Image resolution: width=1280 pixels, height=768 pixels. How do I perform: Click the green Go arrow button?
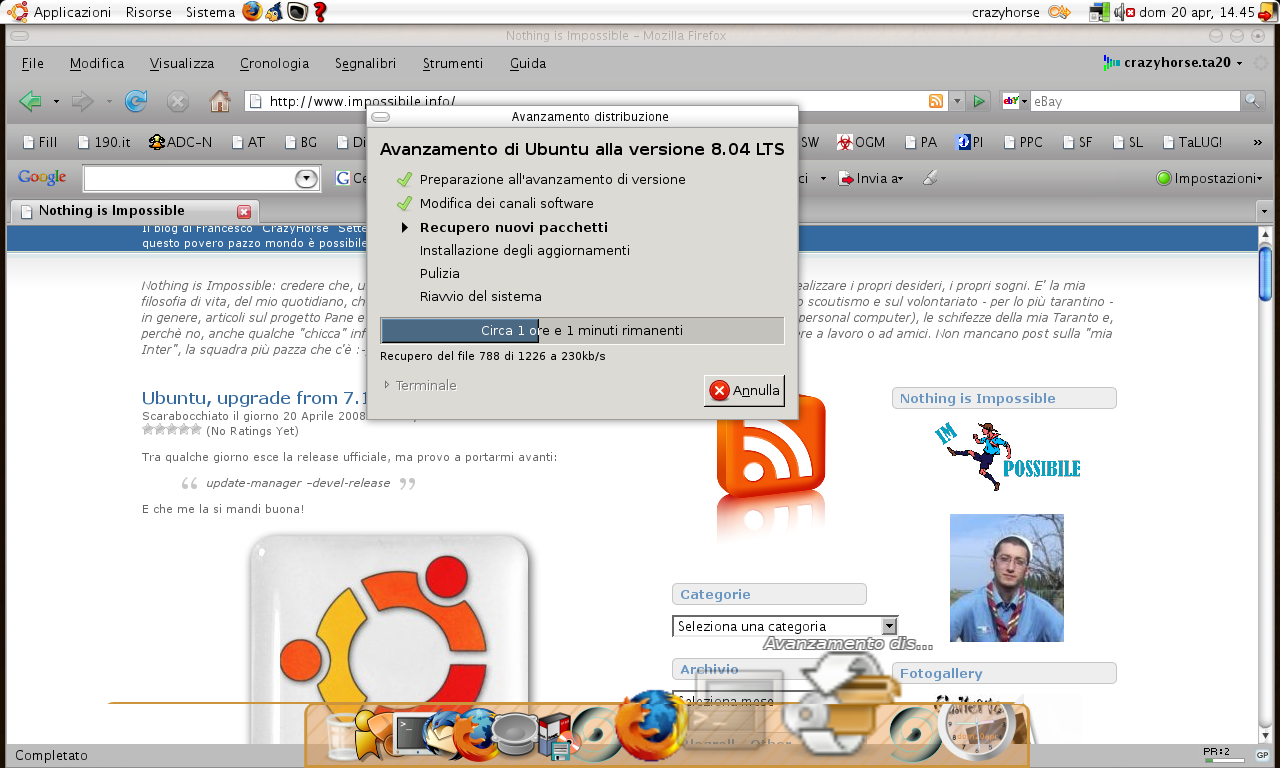tap(979, 101)
